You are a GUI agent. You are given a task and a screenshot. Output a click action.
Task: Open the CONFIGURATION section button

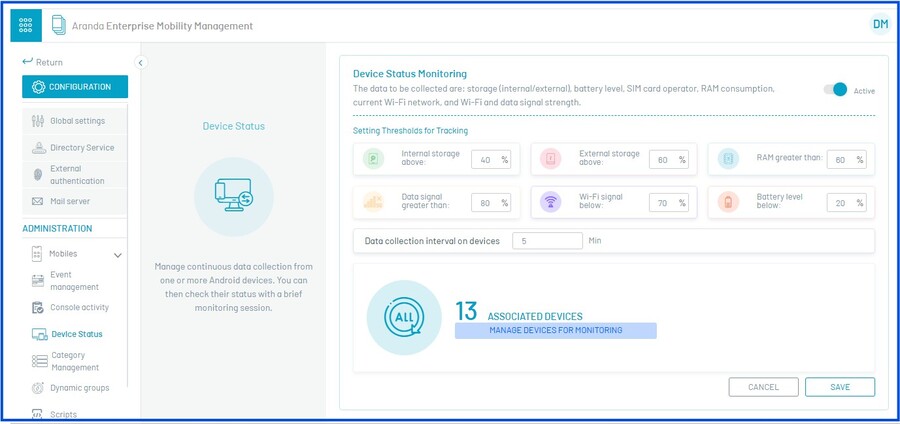point(75,87)
